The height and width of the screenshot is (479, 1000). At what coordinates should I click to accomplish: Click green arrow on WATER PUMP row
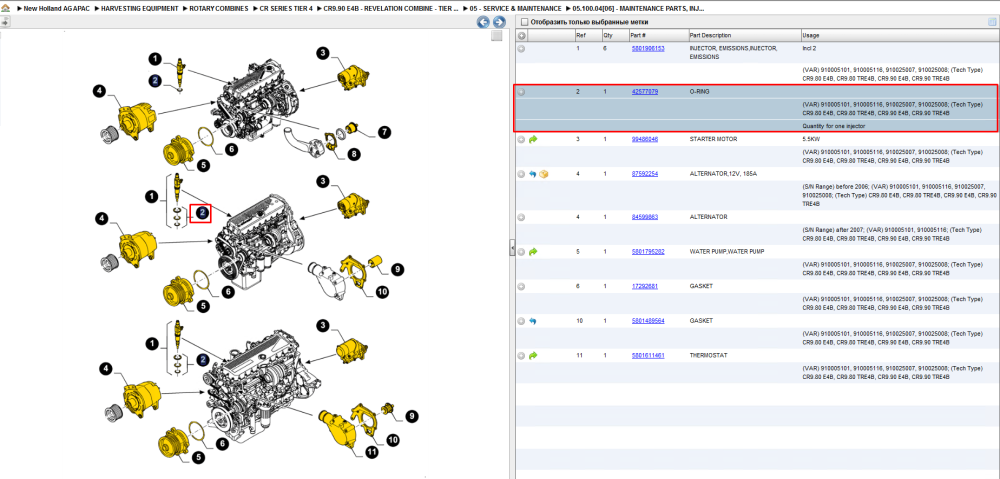click(533, 252)
